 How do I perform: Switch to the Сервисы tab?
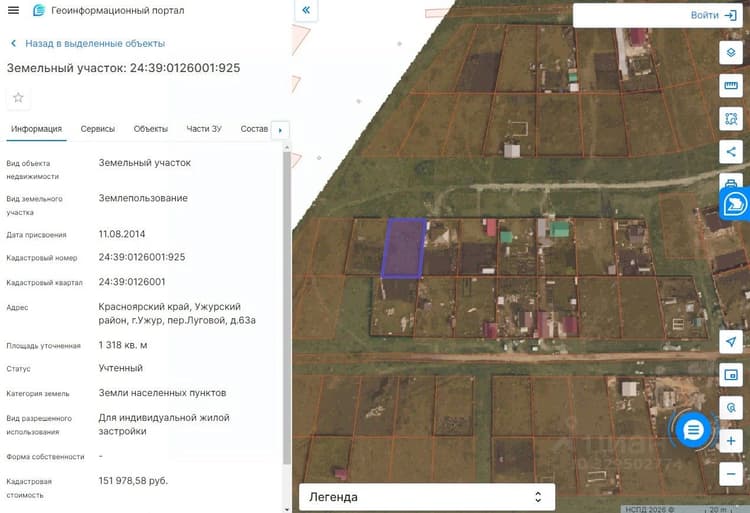click(x=98, y=129)
